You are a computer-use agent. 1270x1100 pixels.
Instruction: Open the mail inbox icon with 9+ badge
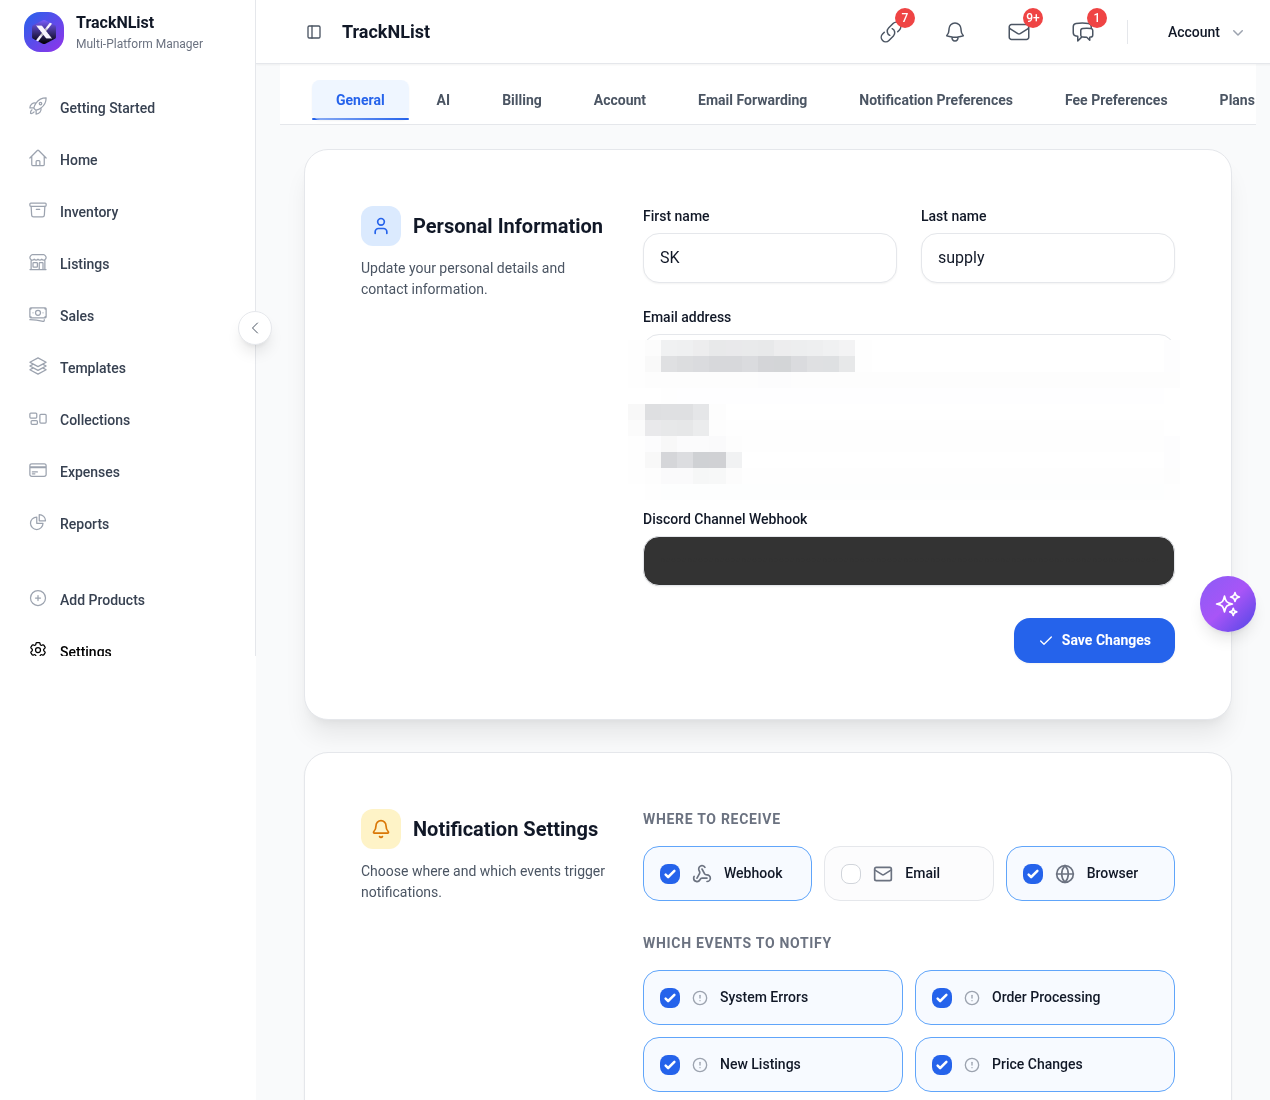pyautogui.click(x=1019, y=32)
